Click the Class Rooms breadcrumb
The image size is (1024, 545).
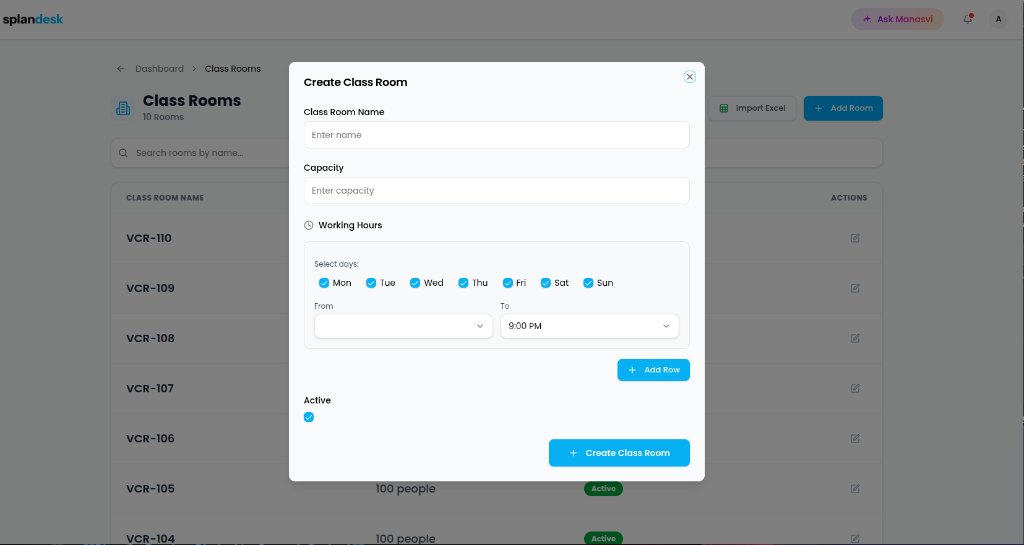coord(232,69)
